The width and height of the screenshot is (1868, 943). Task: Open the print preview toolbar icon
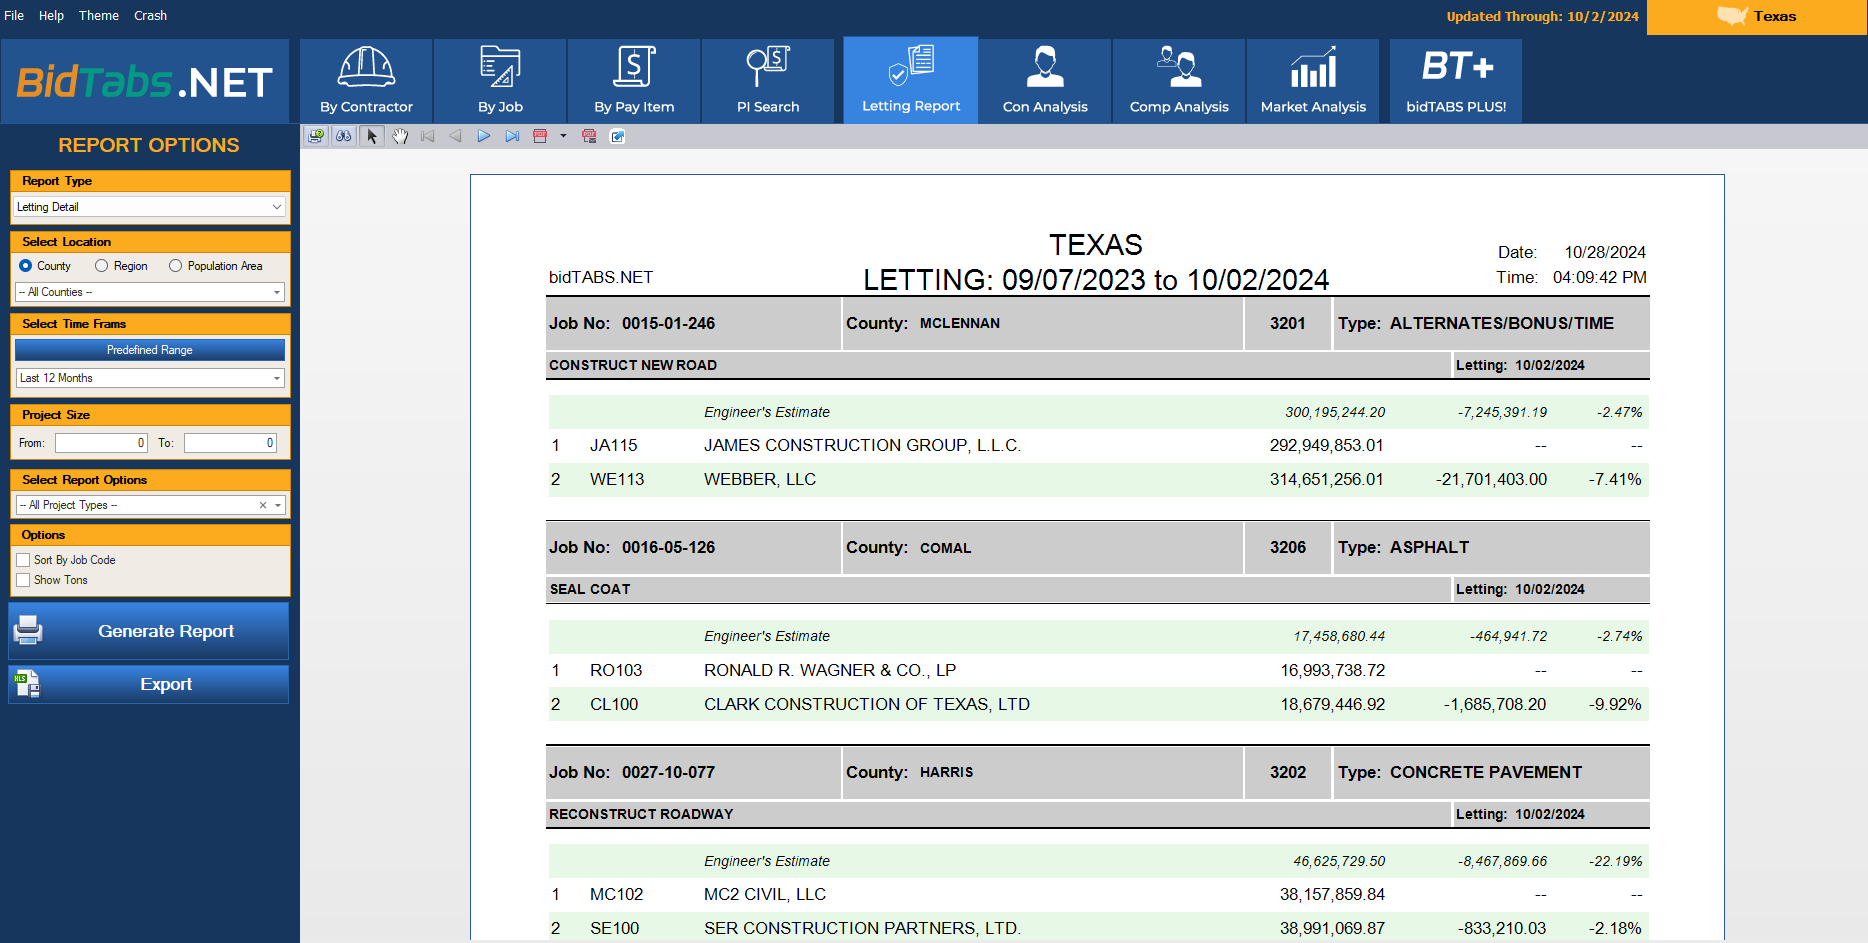(316, 136)
